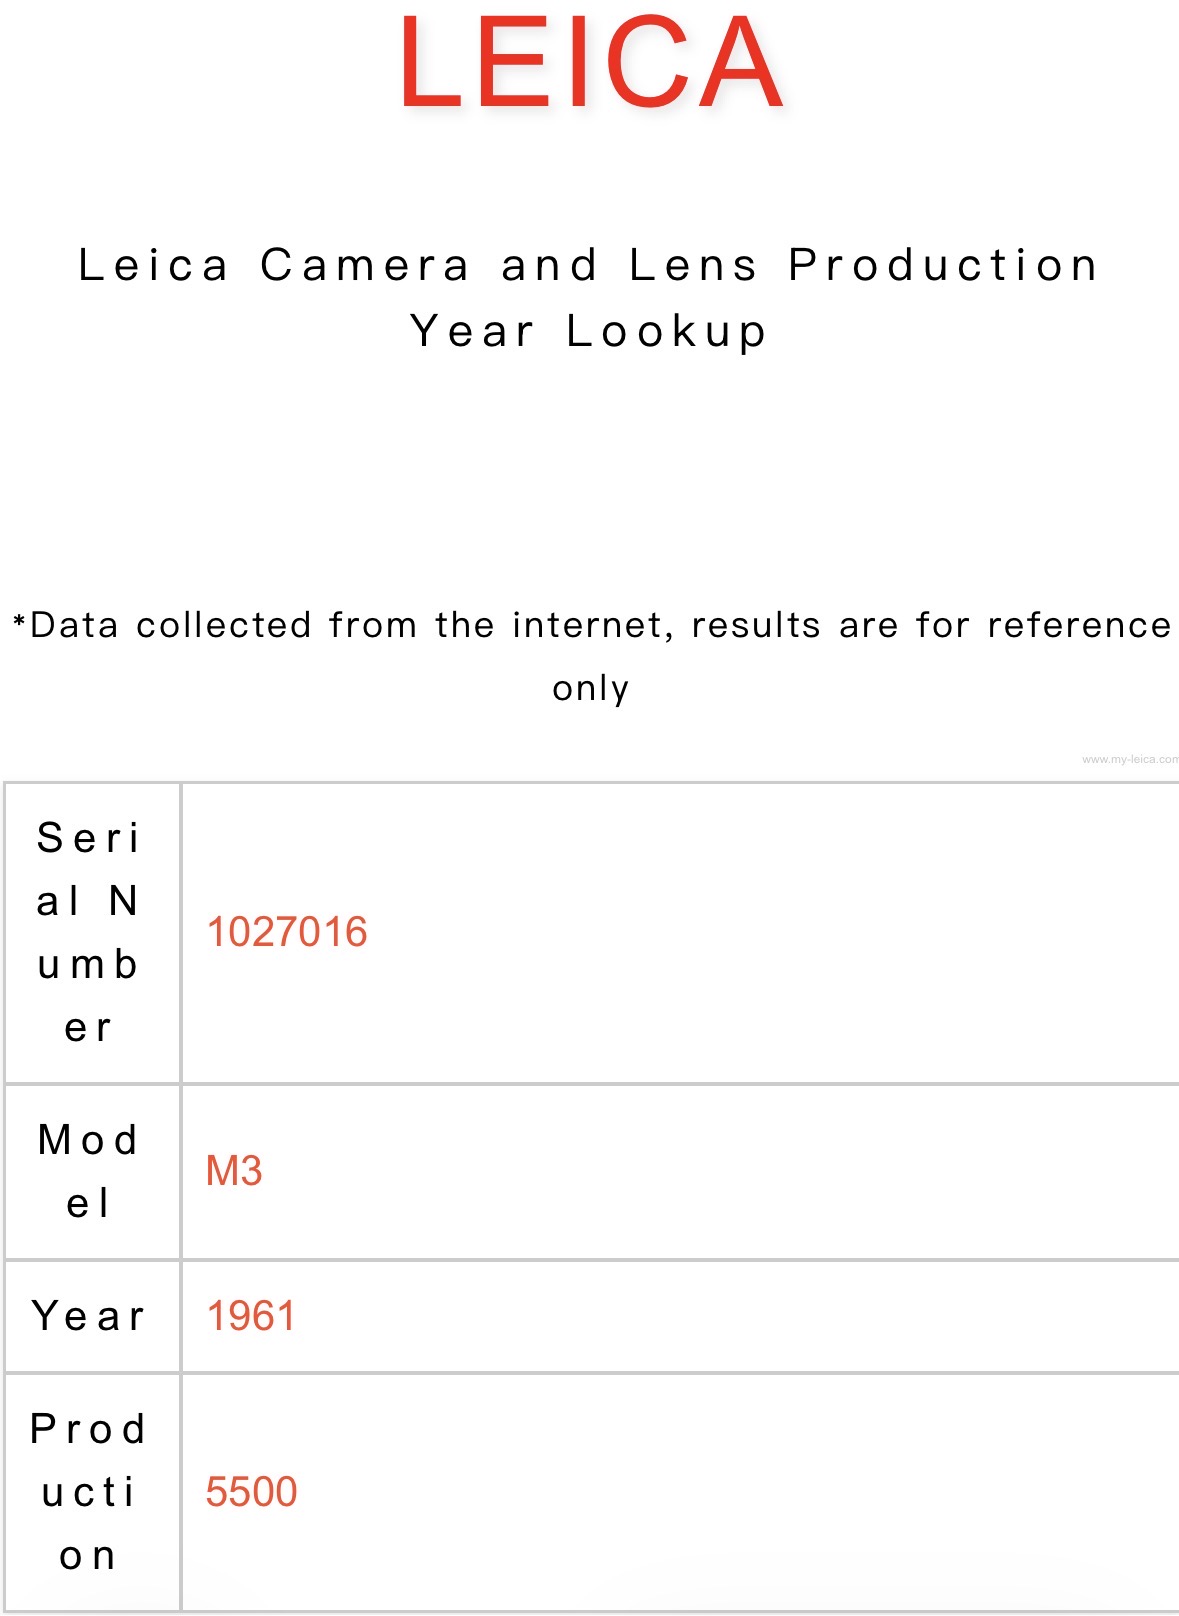Click "Lens" in the page title

tap(693, 266)
